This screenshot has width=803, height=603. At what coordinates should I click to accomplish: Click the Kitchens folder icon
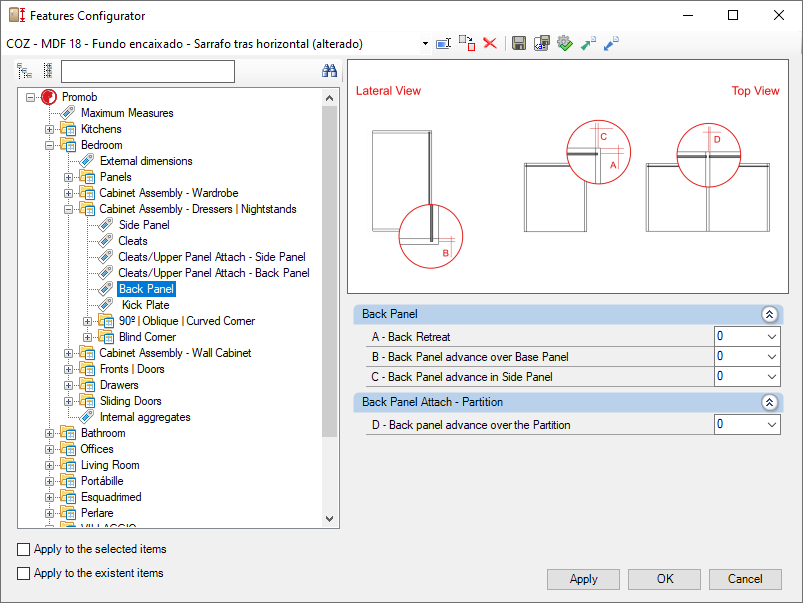68,129
